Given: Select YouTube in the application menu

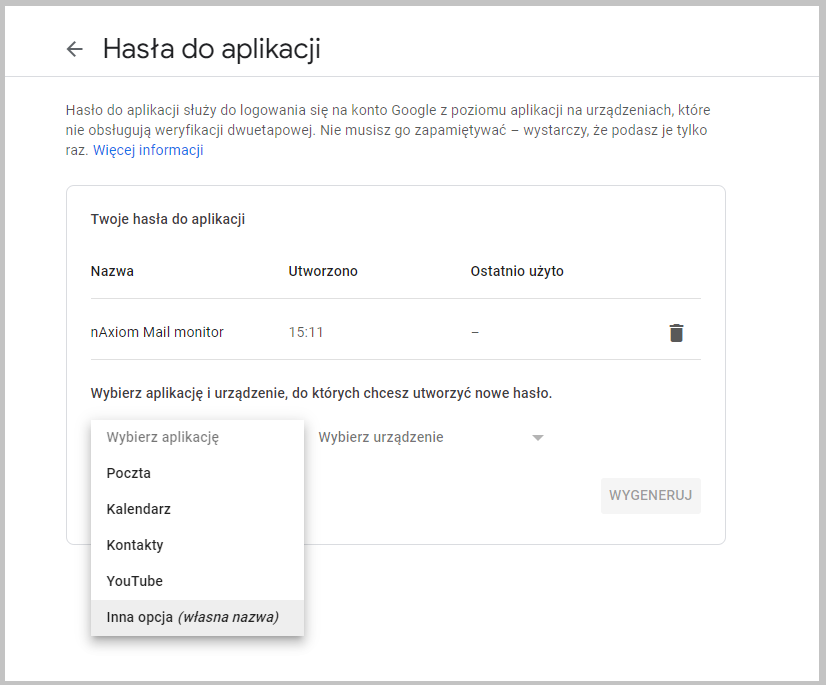Looking at the screenshot, I should (134, 580).
